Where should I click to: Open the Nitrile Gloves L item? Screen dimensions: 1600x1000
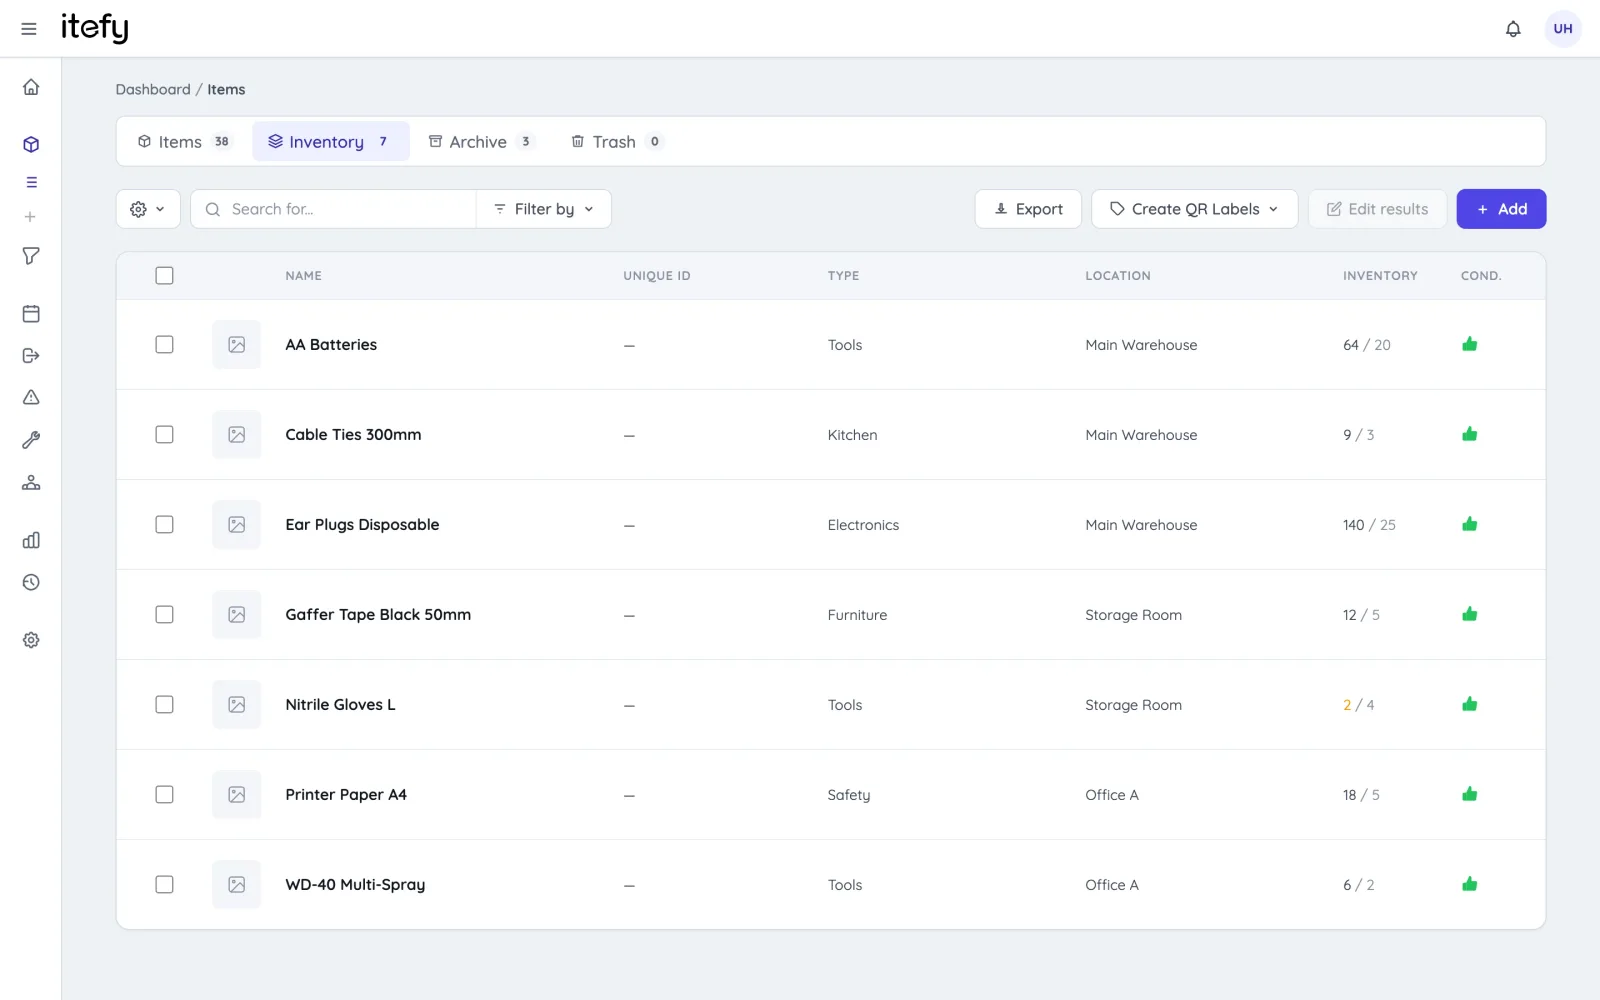coord(340,704)
